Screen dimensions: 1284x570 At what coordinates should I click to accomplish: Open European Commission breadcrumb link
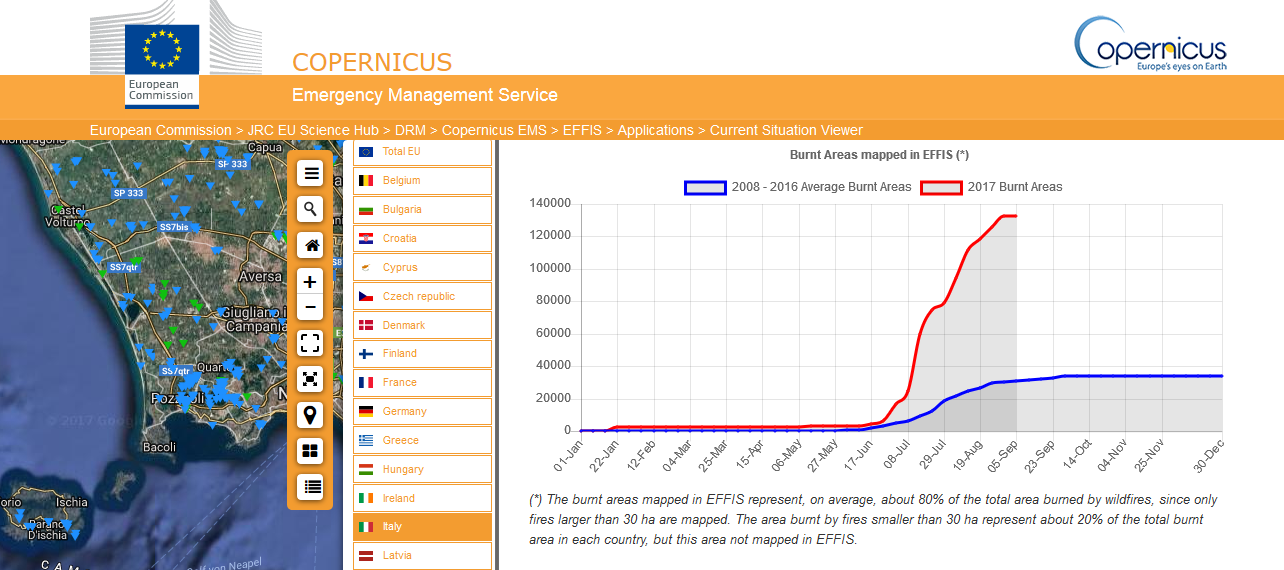click(160, 130)
